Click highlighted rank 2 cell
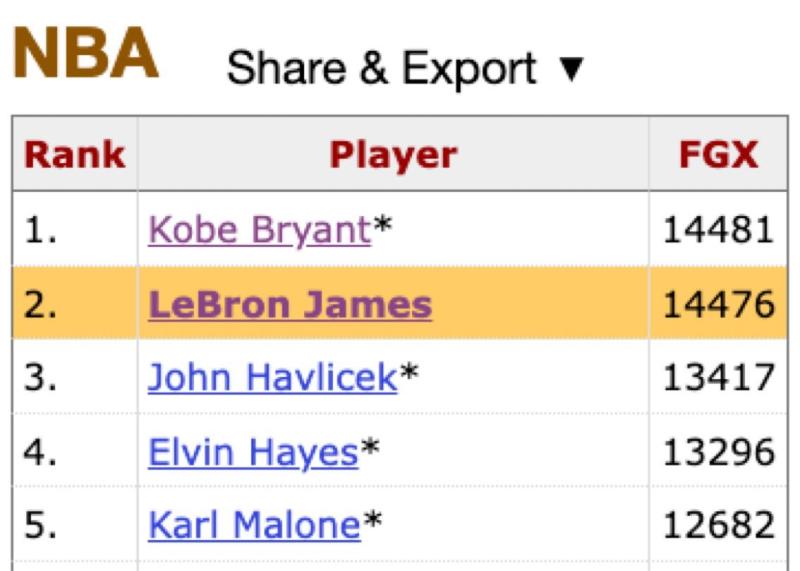This screenshot has width=800, height=571. (x=74, y=305)
